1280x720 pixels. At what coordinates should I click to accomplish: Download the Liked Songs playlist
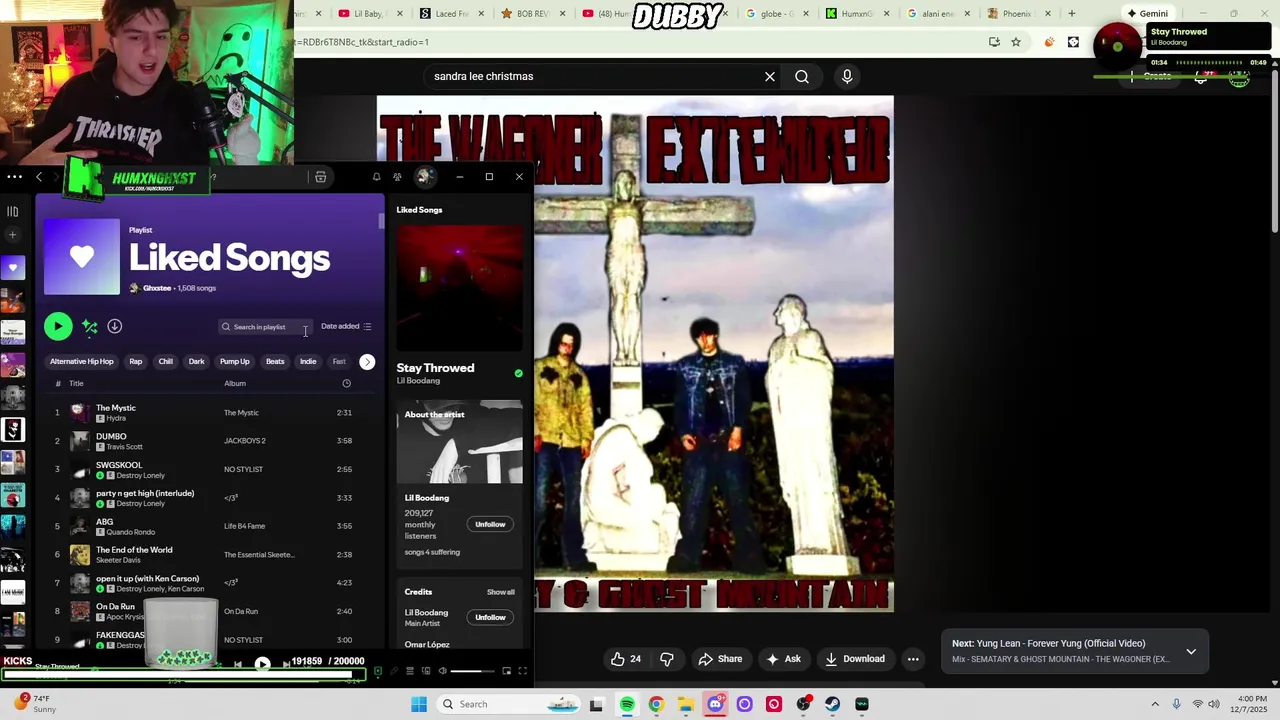114,326
